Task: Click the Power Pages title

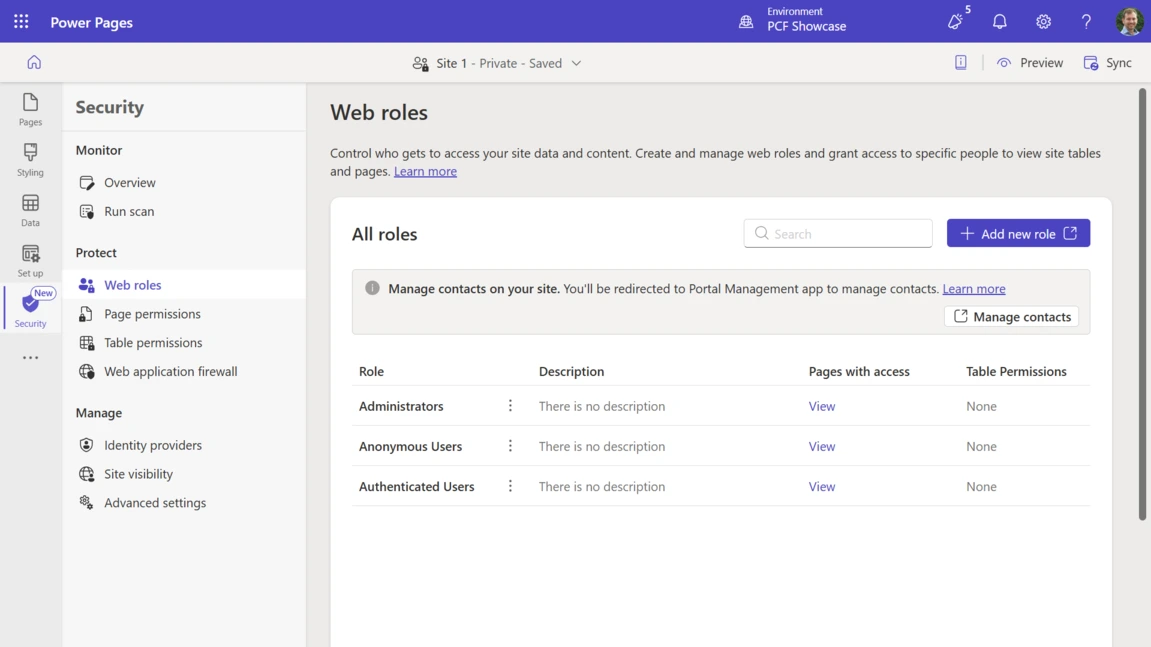Action: (x=92, y=22)
